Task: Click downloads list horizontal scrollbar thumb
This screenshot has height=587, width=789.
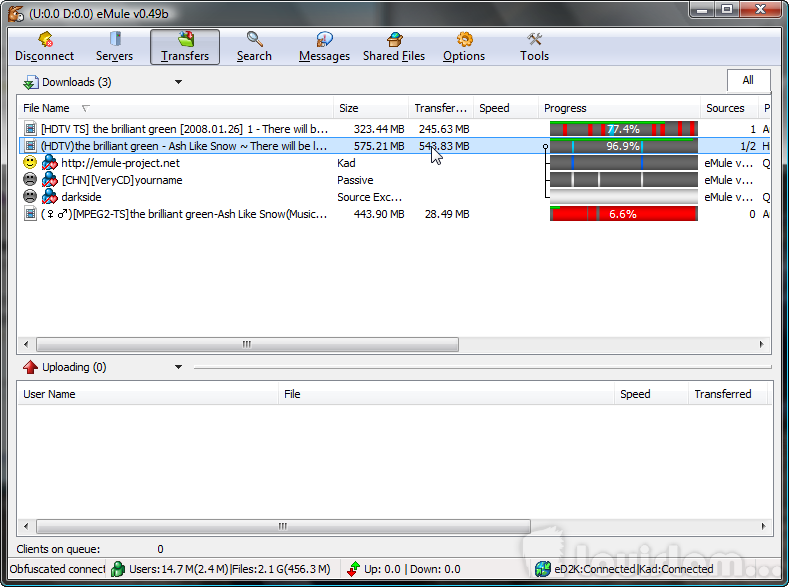Action: click(x=247, y=345)
